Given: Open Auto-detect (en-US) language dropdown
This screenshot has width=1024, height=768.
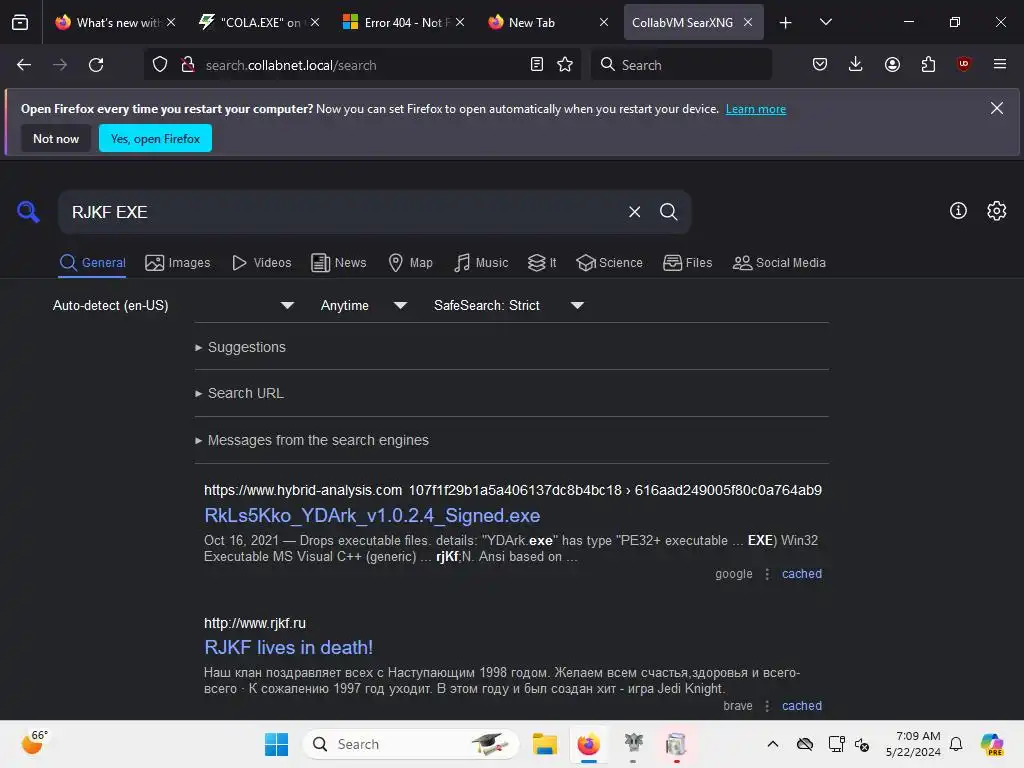Looking at the screenshot, I should coord(173,305).
